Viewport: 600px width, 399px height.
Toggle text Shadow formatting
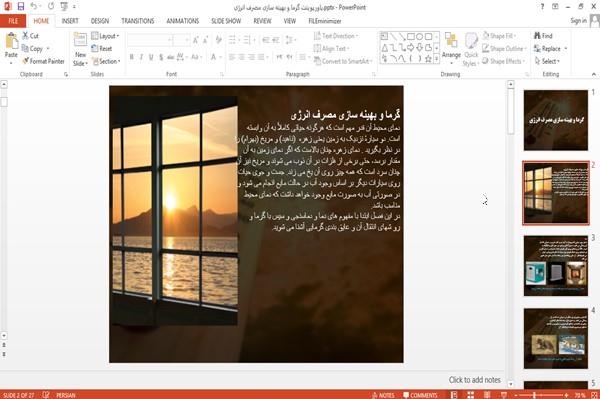pyautogui.click(x=161, y=57)
